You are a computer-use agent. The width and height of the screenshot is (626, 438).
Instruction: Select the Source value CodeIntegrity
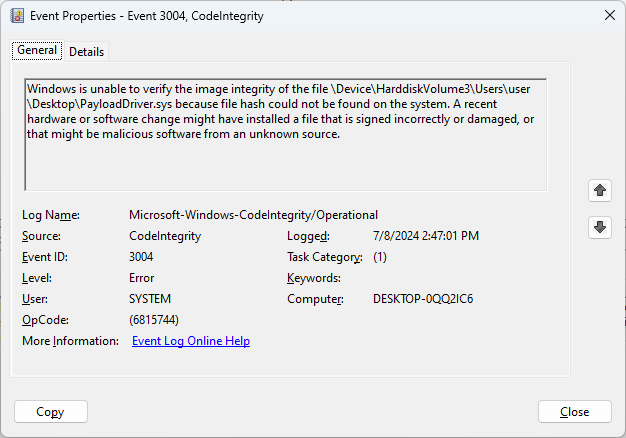click(x=165, y=236)
